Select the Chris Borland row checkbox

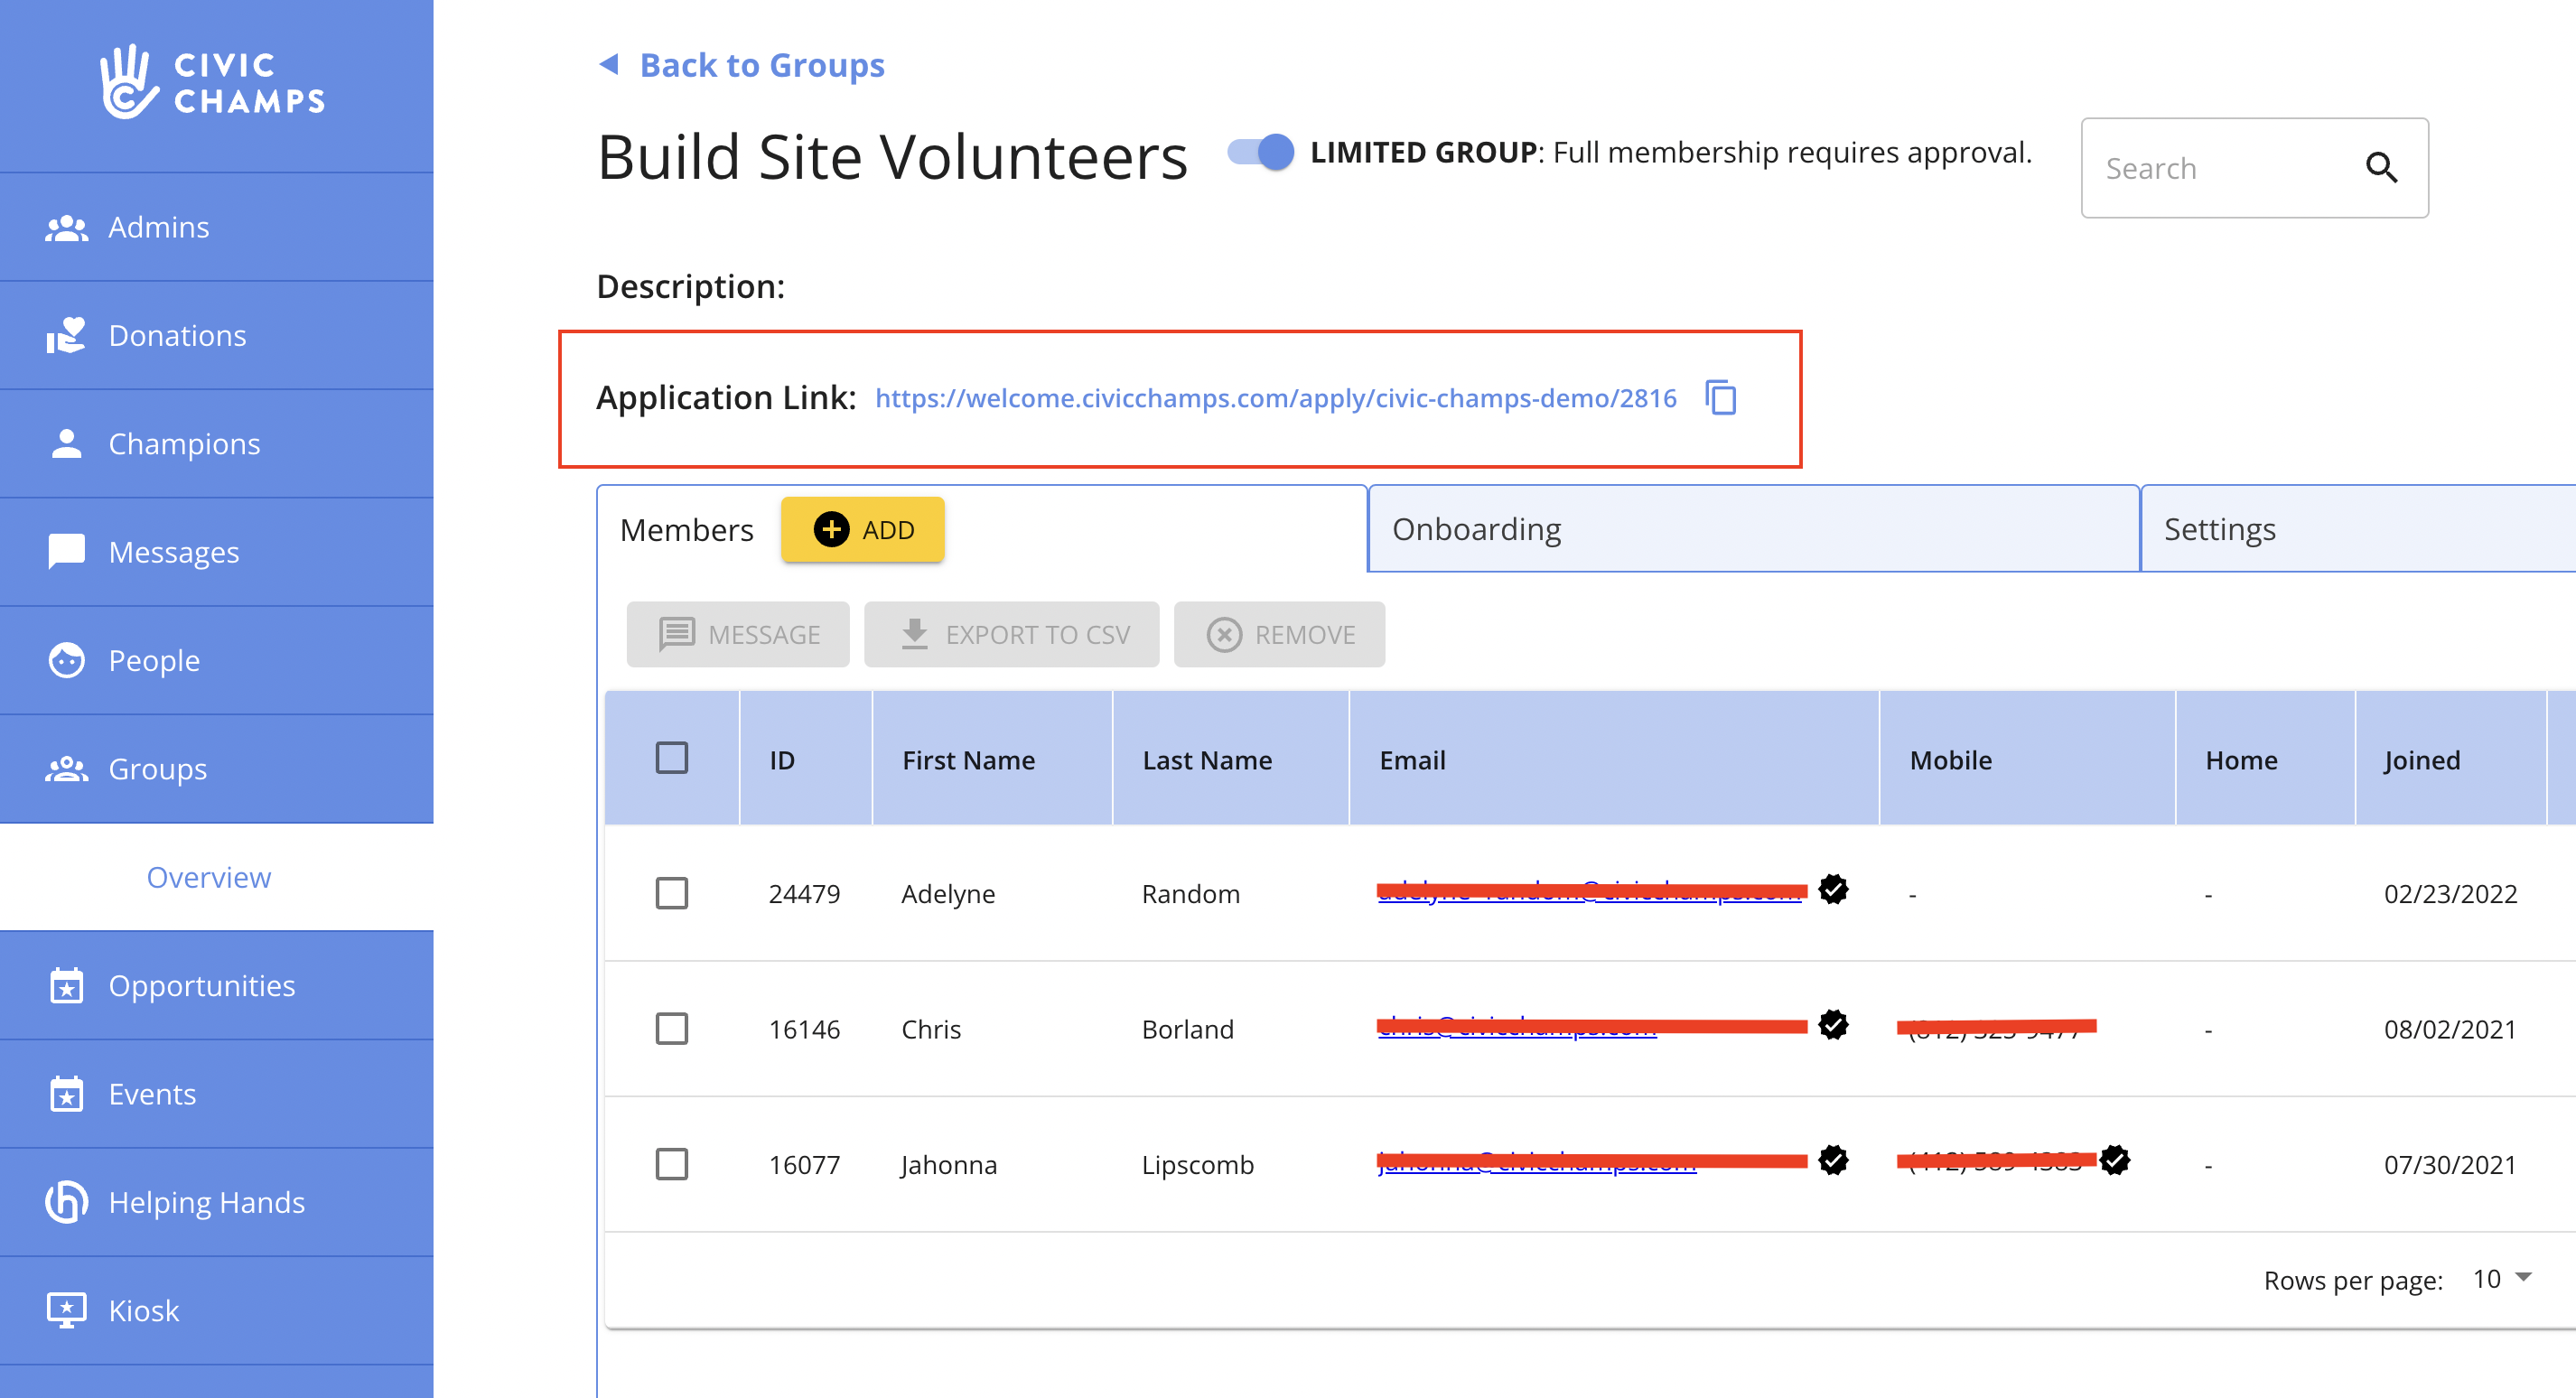(672, 1028)
